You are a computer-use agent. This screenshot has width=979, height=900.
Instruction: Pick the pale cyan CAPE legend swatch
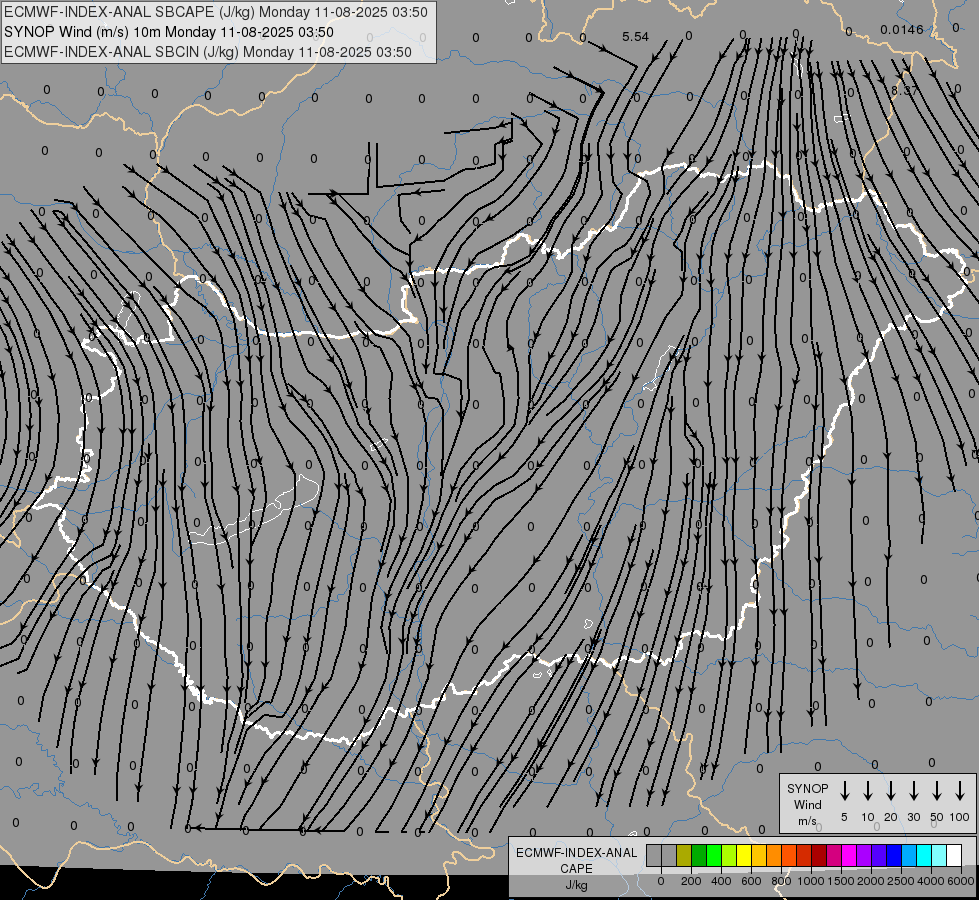point(939,855)
